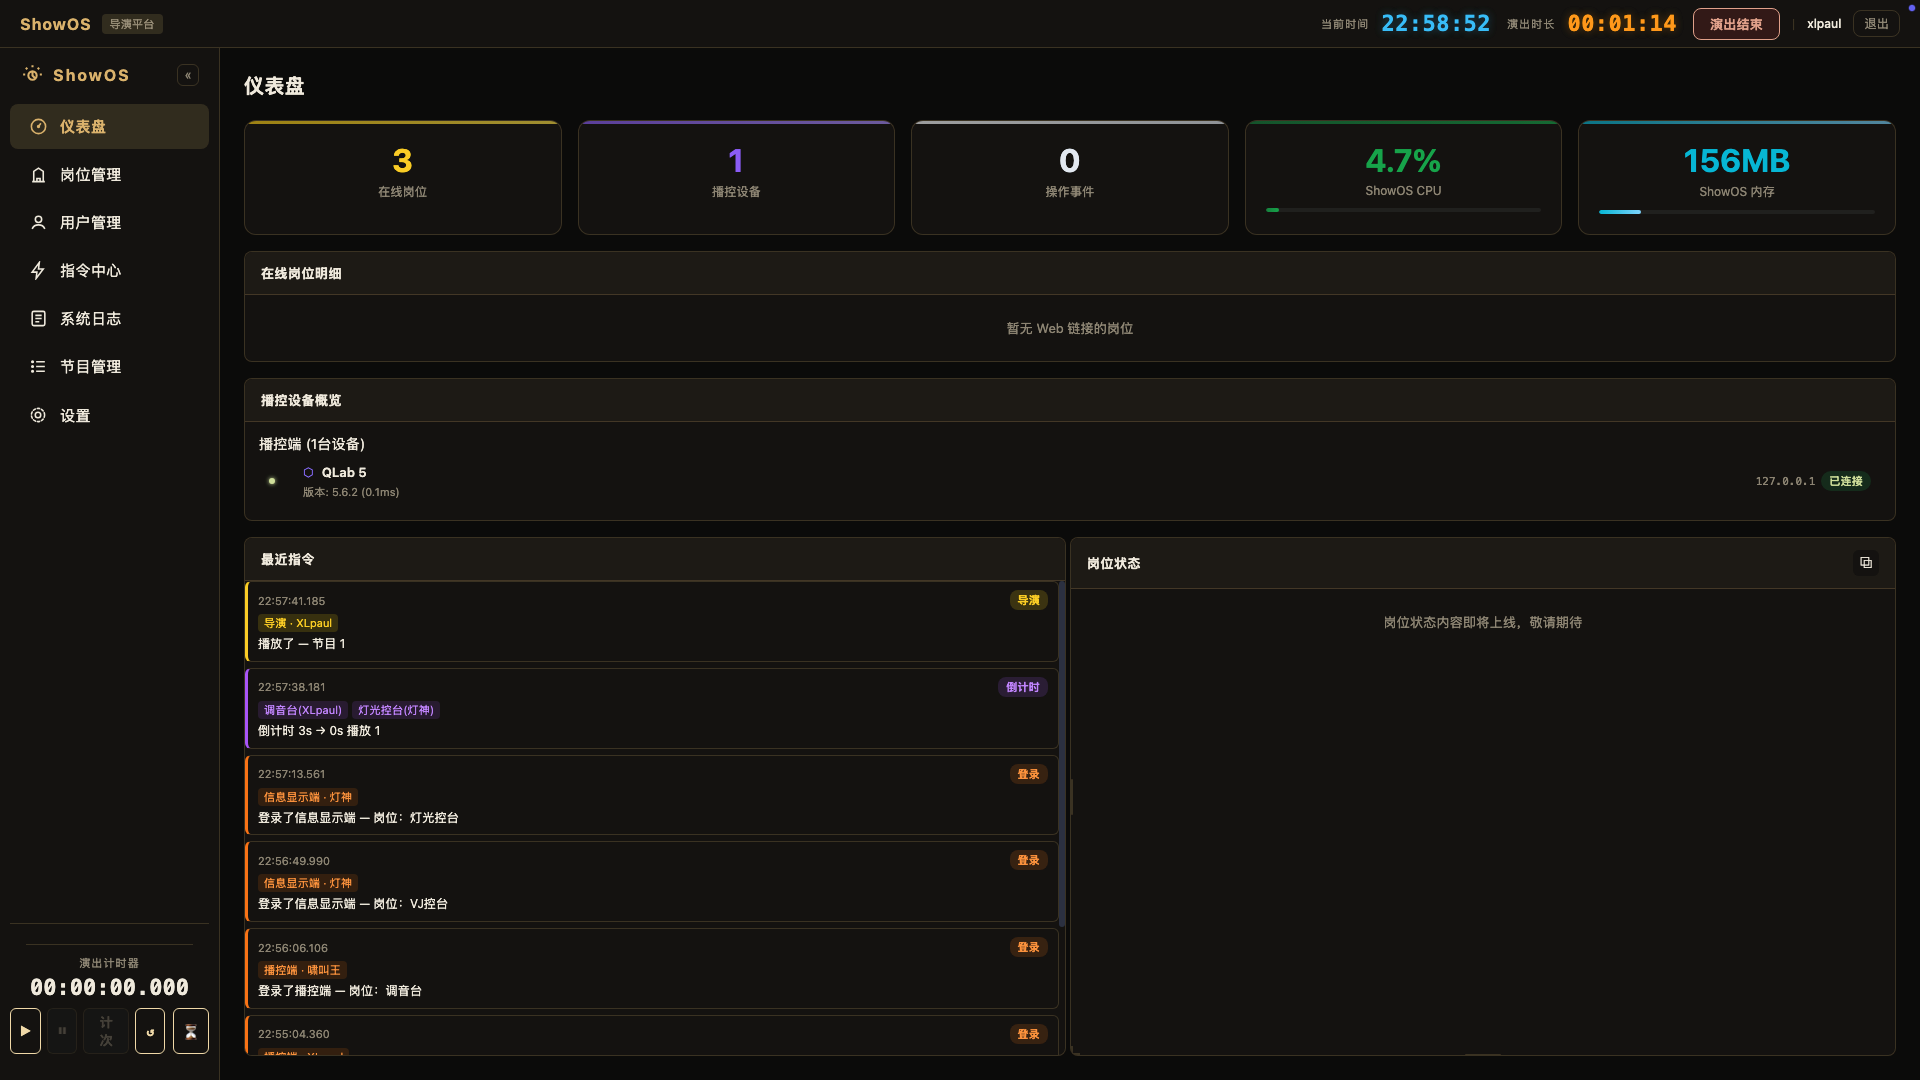Click the 已连接 connected badge
The width and height of the screenshot is (1920, 1080).
tap(1846, 481)
